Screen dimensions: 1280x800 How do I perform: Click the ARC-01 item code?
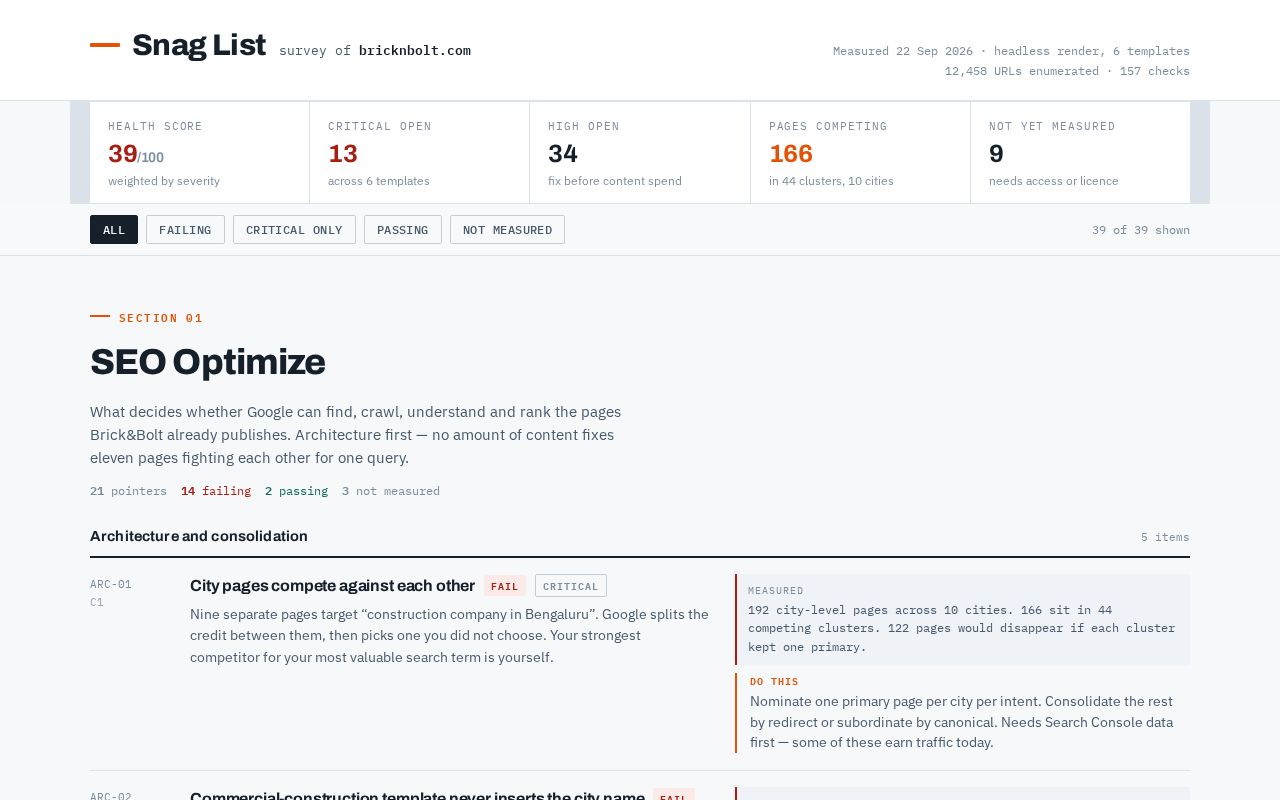pos(111,584)
